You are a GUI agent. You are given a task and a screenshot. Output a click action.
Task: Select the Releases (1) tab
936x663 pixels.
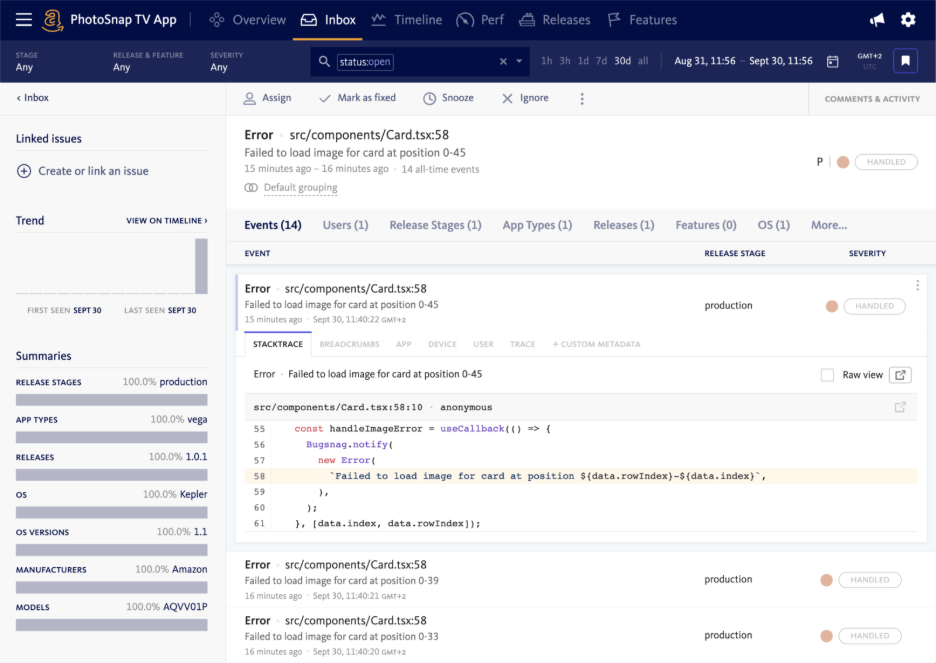click(x=624, y=225)
